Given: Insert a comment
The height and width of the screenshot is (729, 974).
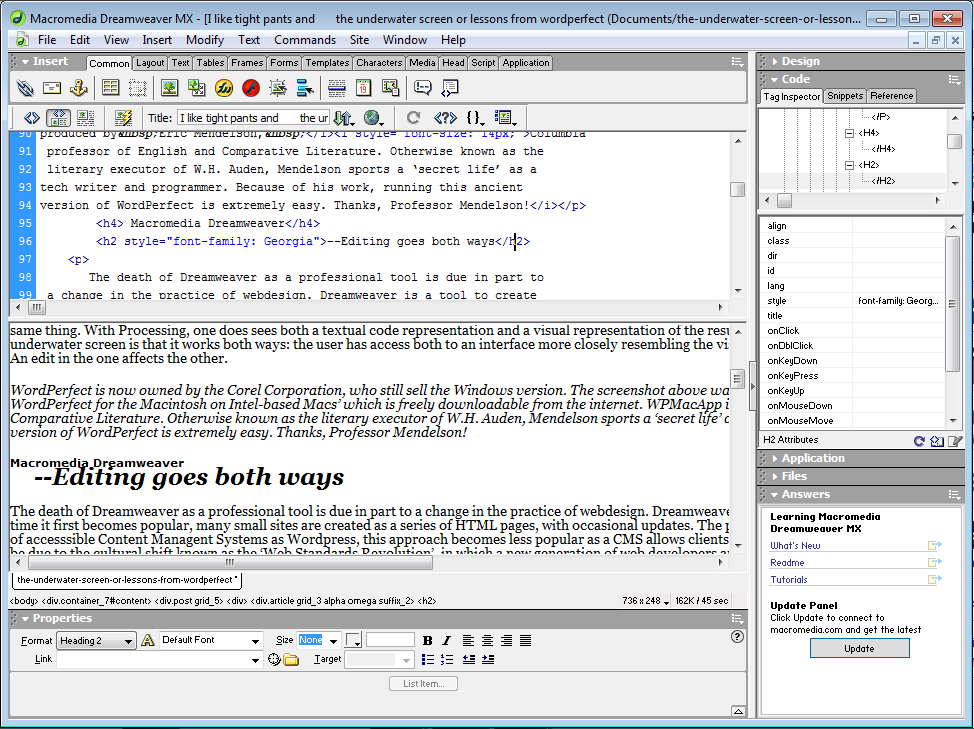Looking at the screenshot, I should [x=422, y=88].
